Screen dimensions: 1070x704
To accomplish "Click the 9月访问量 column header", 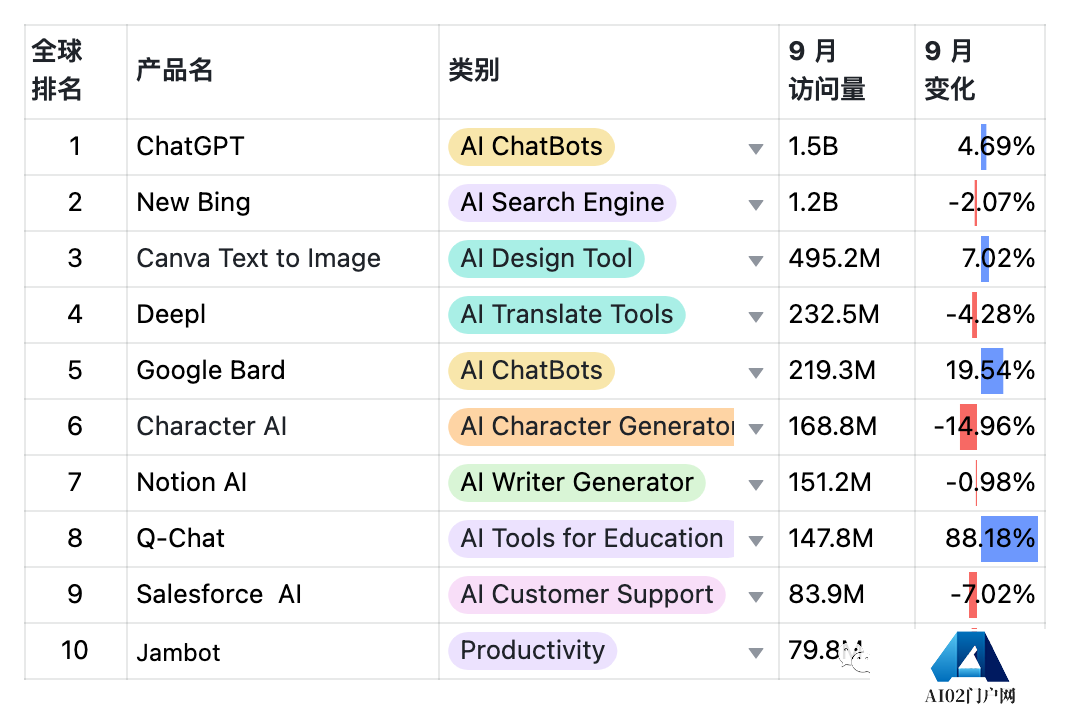I will (x=826, y=70).
